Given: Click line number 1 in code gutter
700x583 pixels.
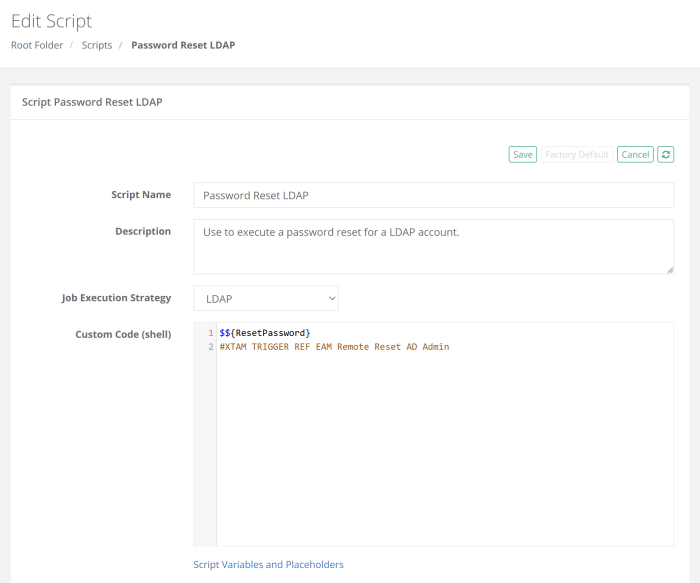Looking at the screenshot, I should point(211,333).
